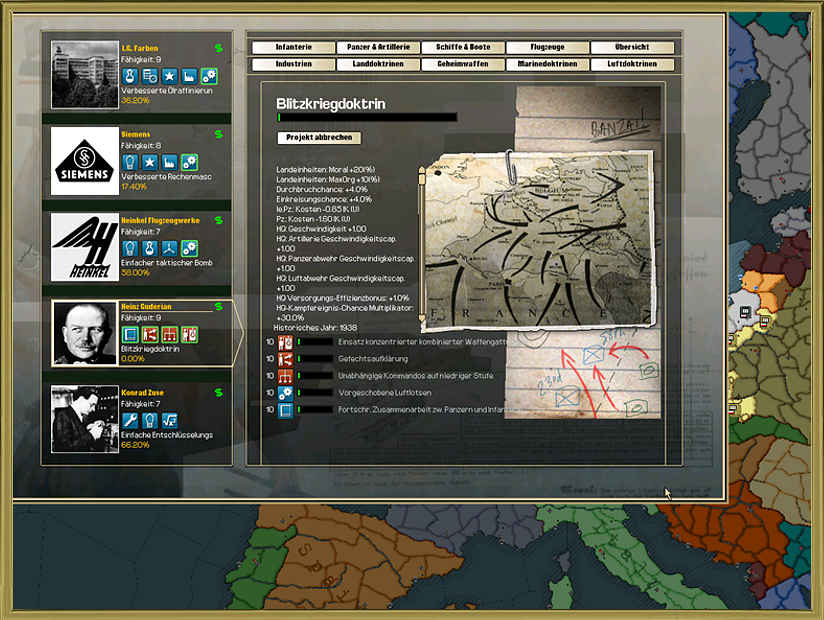
Task: Click the green dollar icon for Konrad Zuse
Action: pyautogui.click(x=219, y=392)
